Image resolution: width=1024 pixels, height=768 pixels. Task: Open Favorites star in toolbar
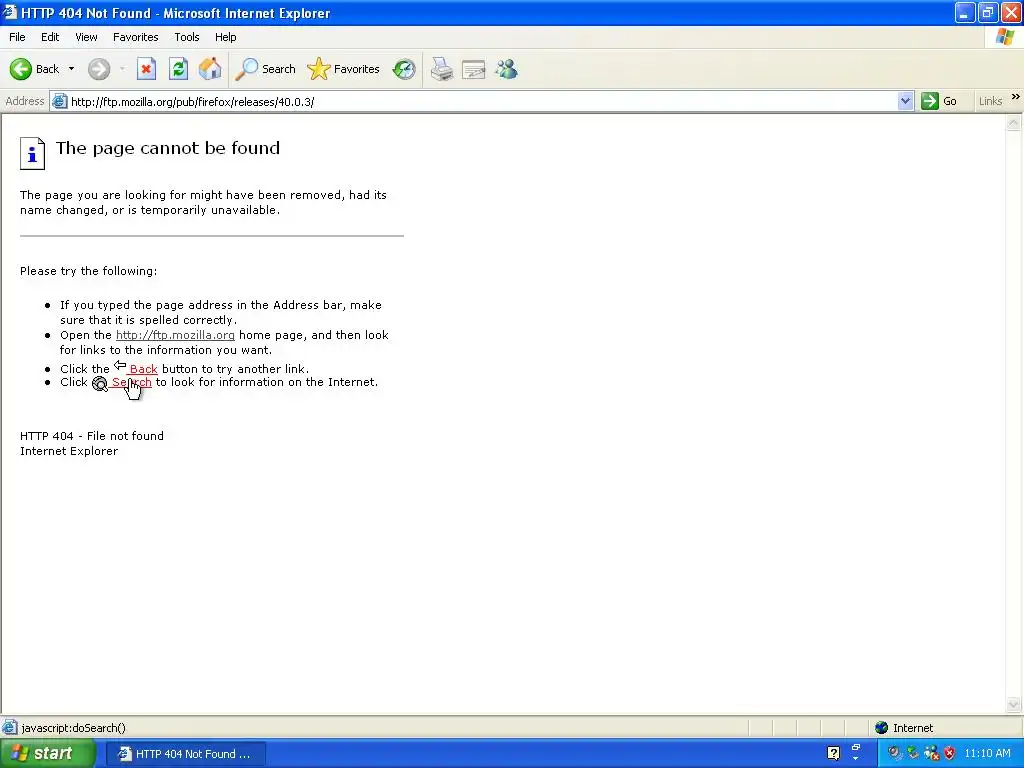tap(344, 69)
